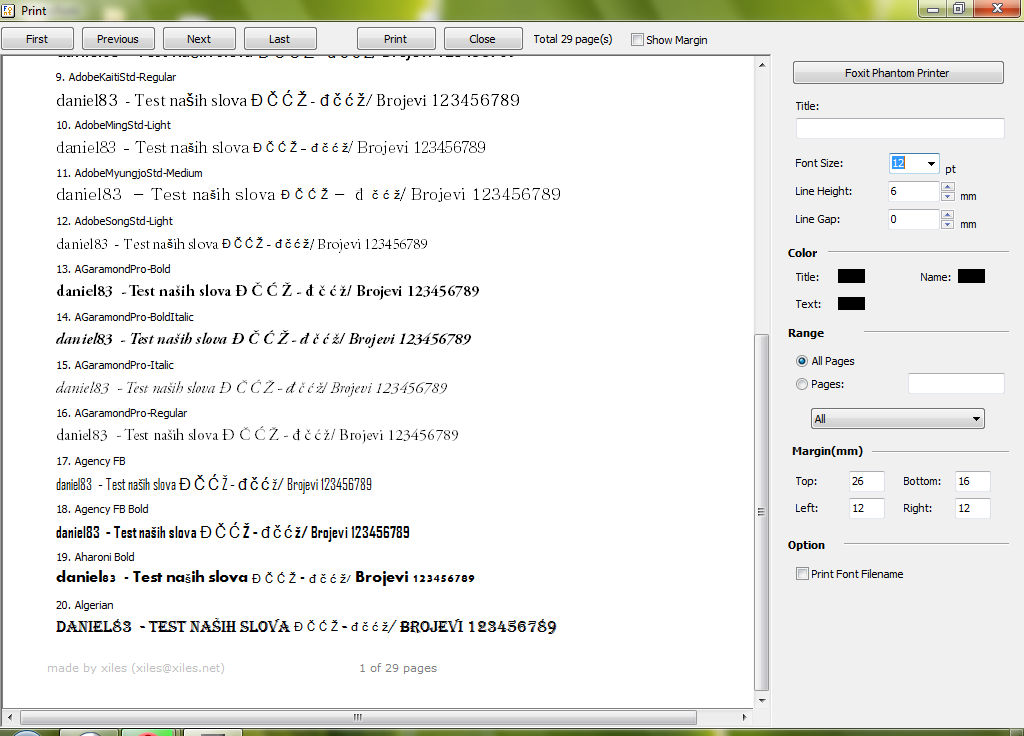Click font label 14. AGaramondPro-BoldItalic

tap(125, 317)
